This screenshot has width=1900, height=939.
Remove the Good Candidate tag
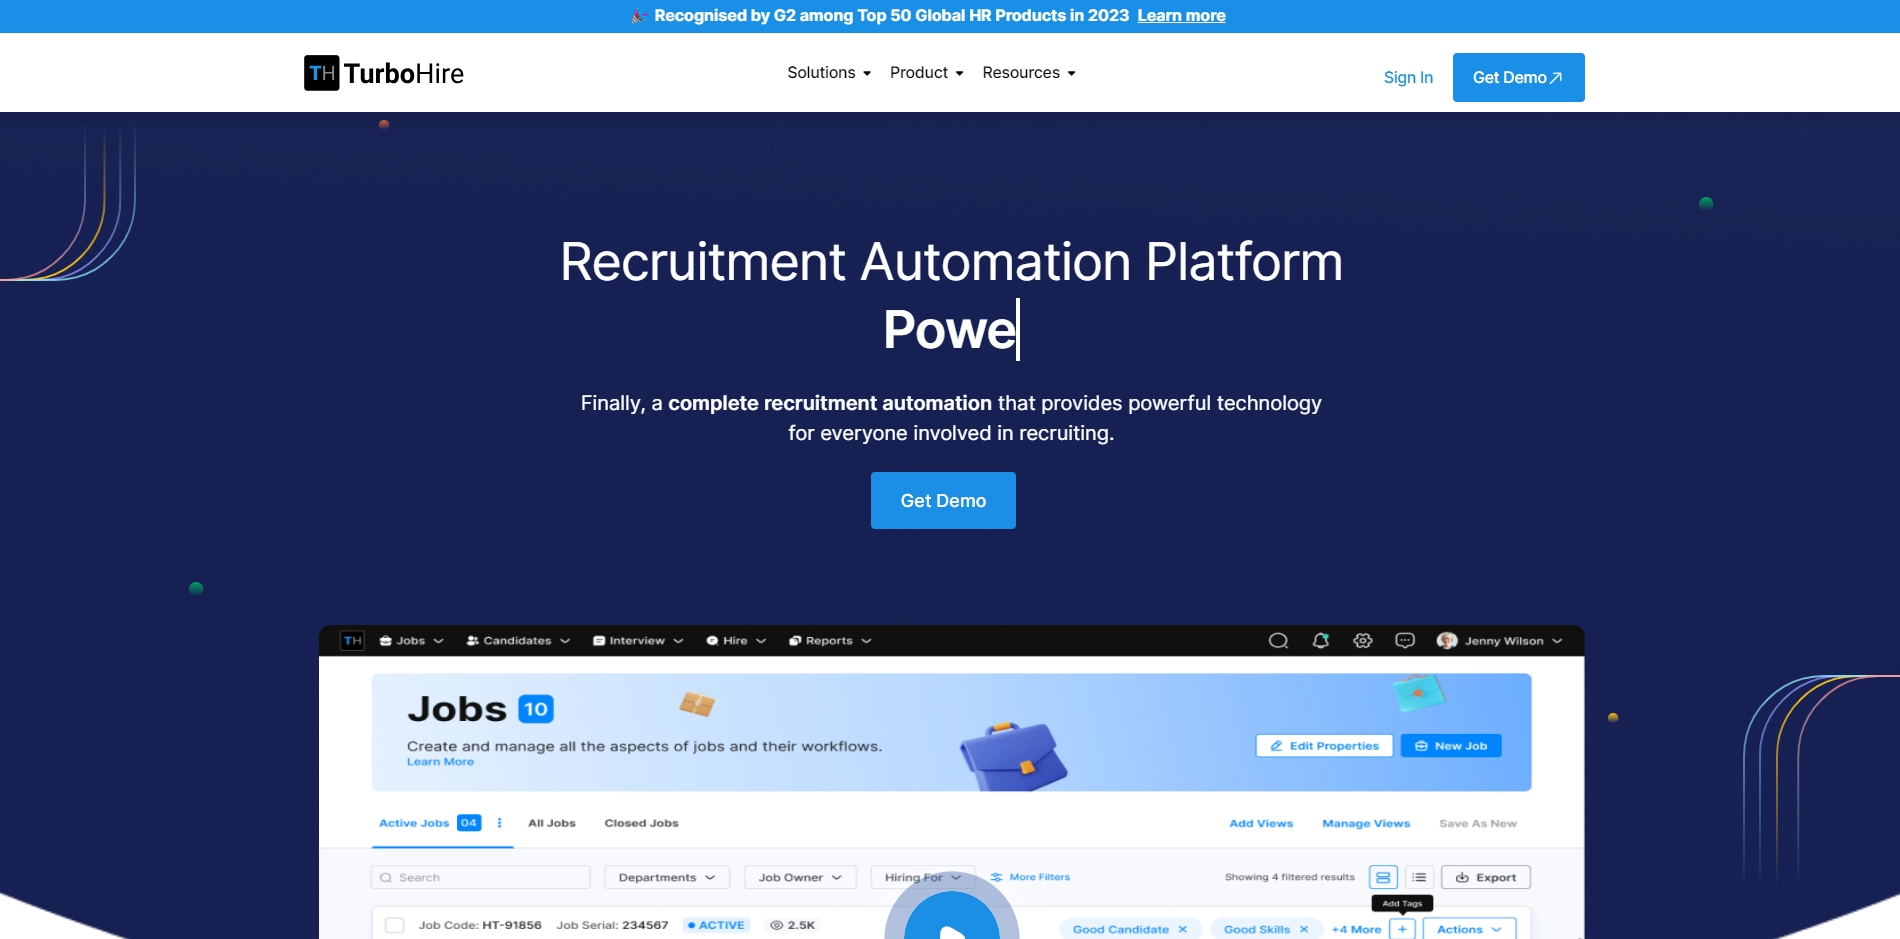1183,929
